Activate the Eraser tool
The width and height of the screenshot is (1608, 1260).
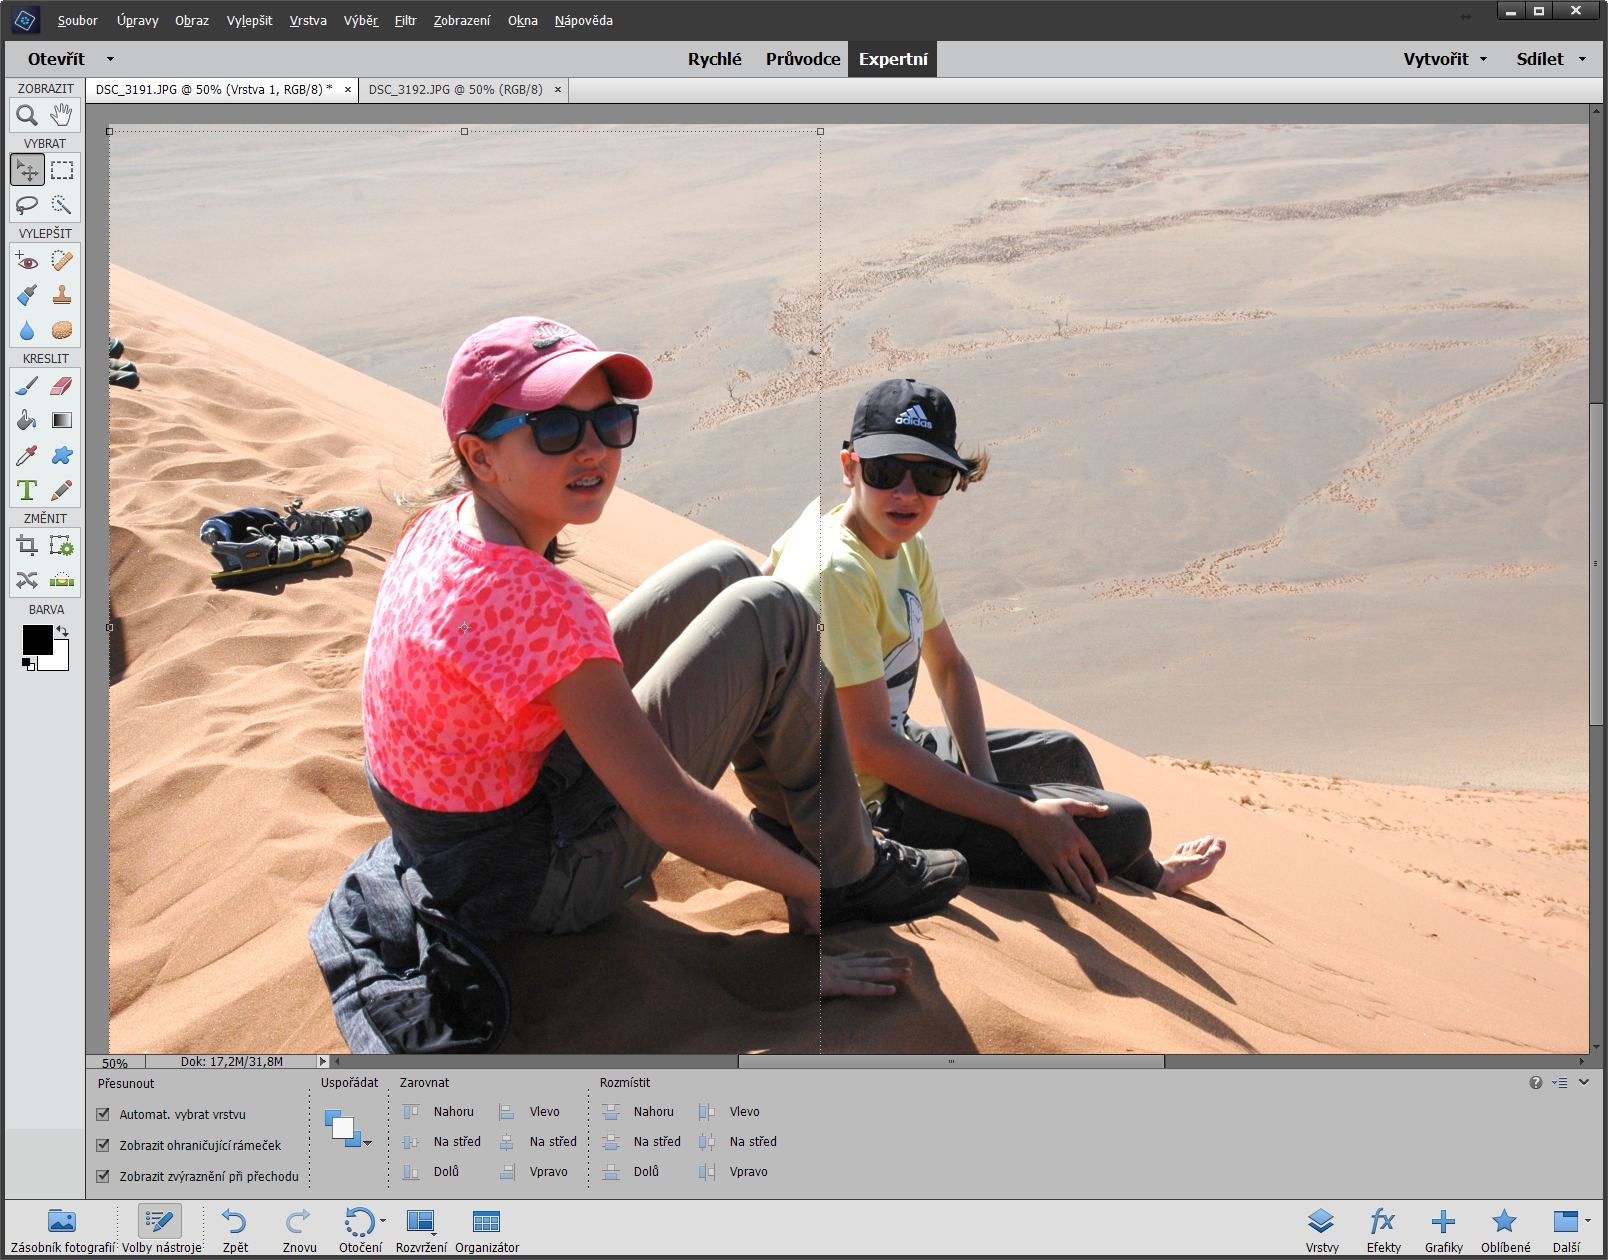[62, 386]
